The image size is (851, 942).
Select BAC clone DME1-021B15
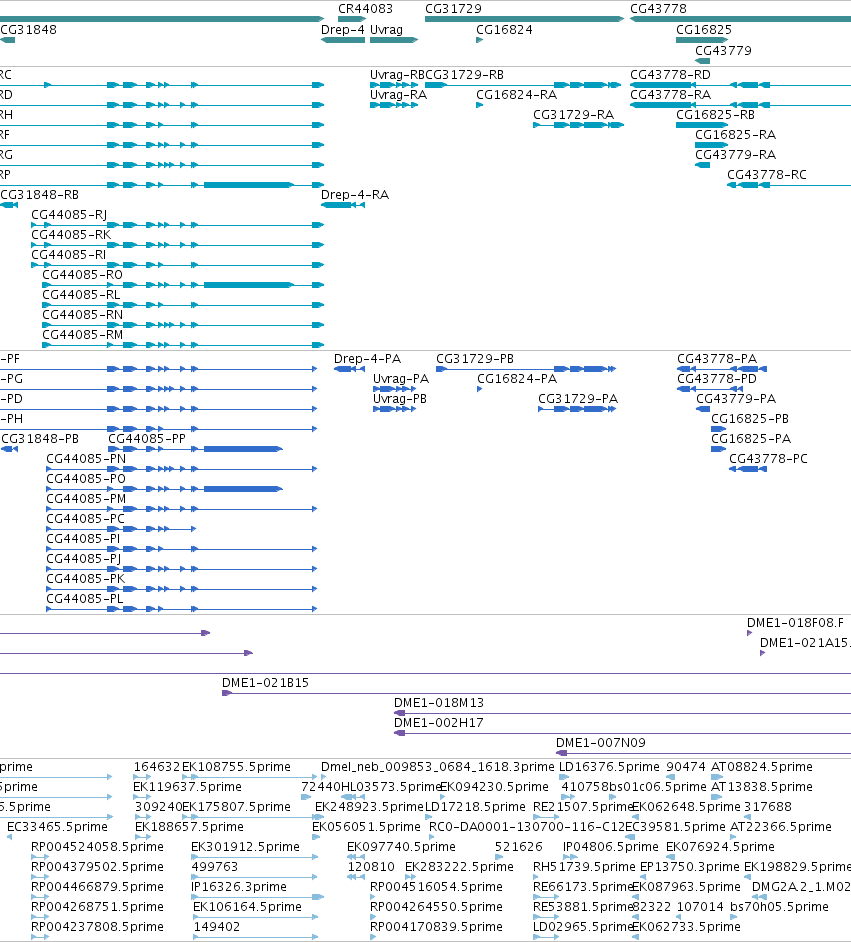[x=265, y=683]
